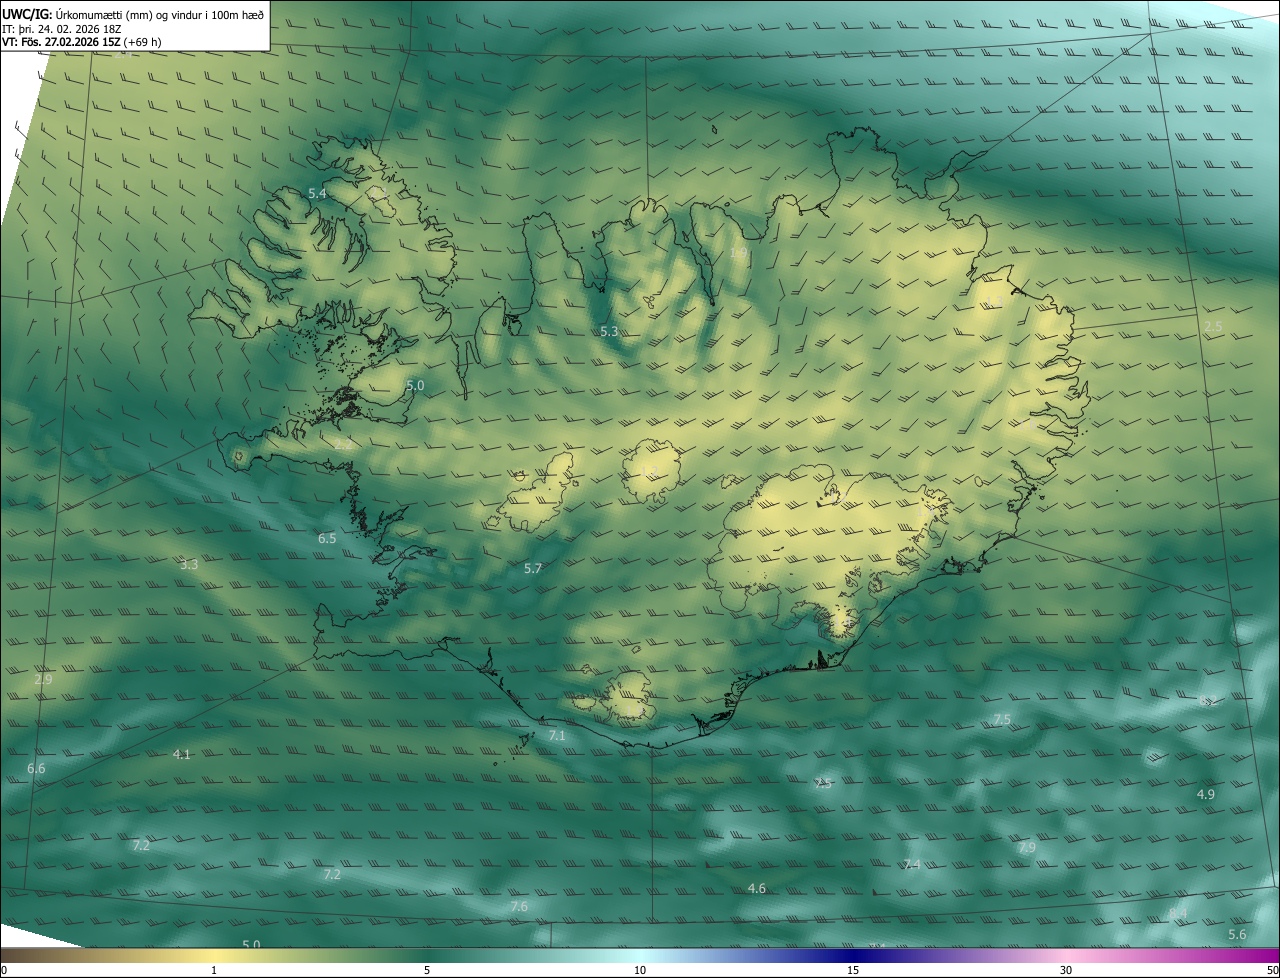
Task: Click the 5.7 value label inland
Action: [x=533, y=569]
